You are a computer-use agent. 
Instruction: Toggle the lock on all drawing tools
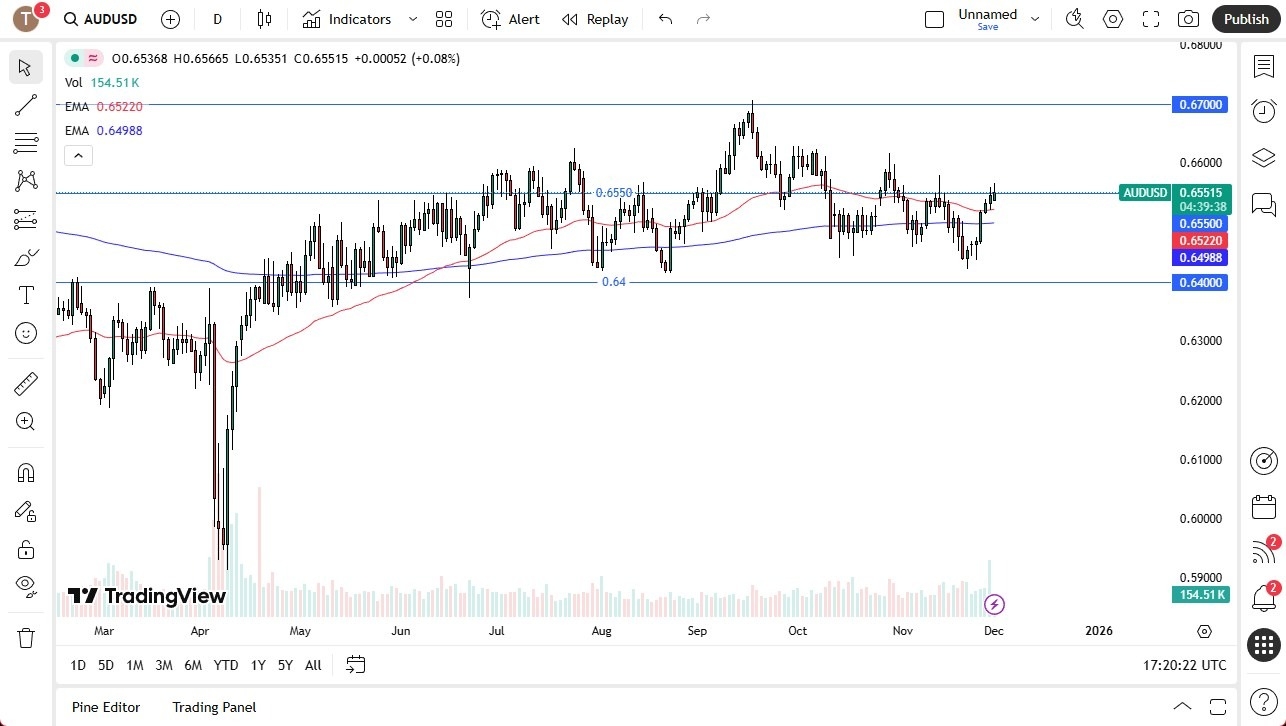coord(25,549)
